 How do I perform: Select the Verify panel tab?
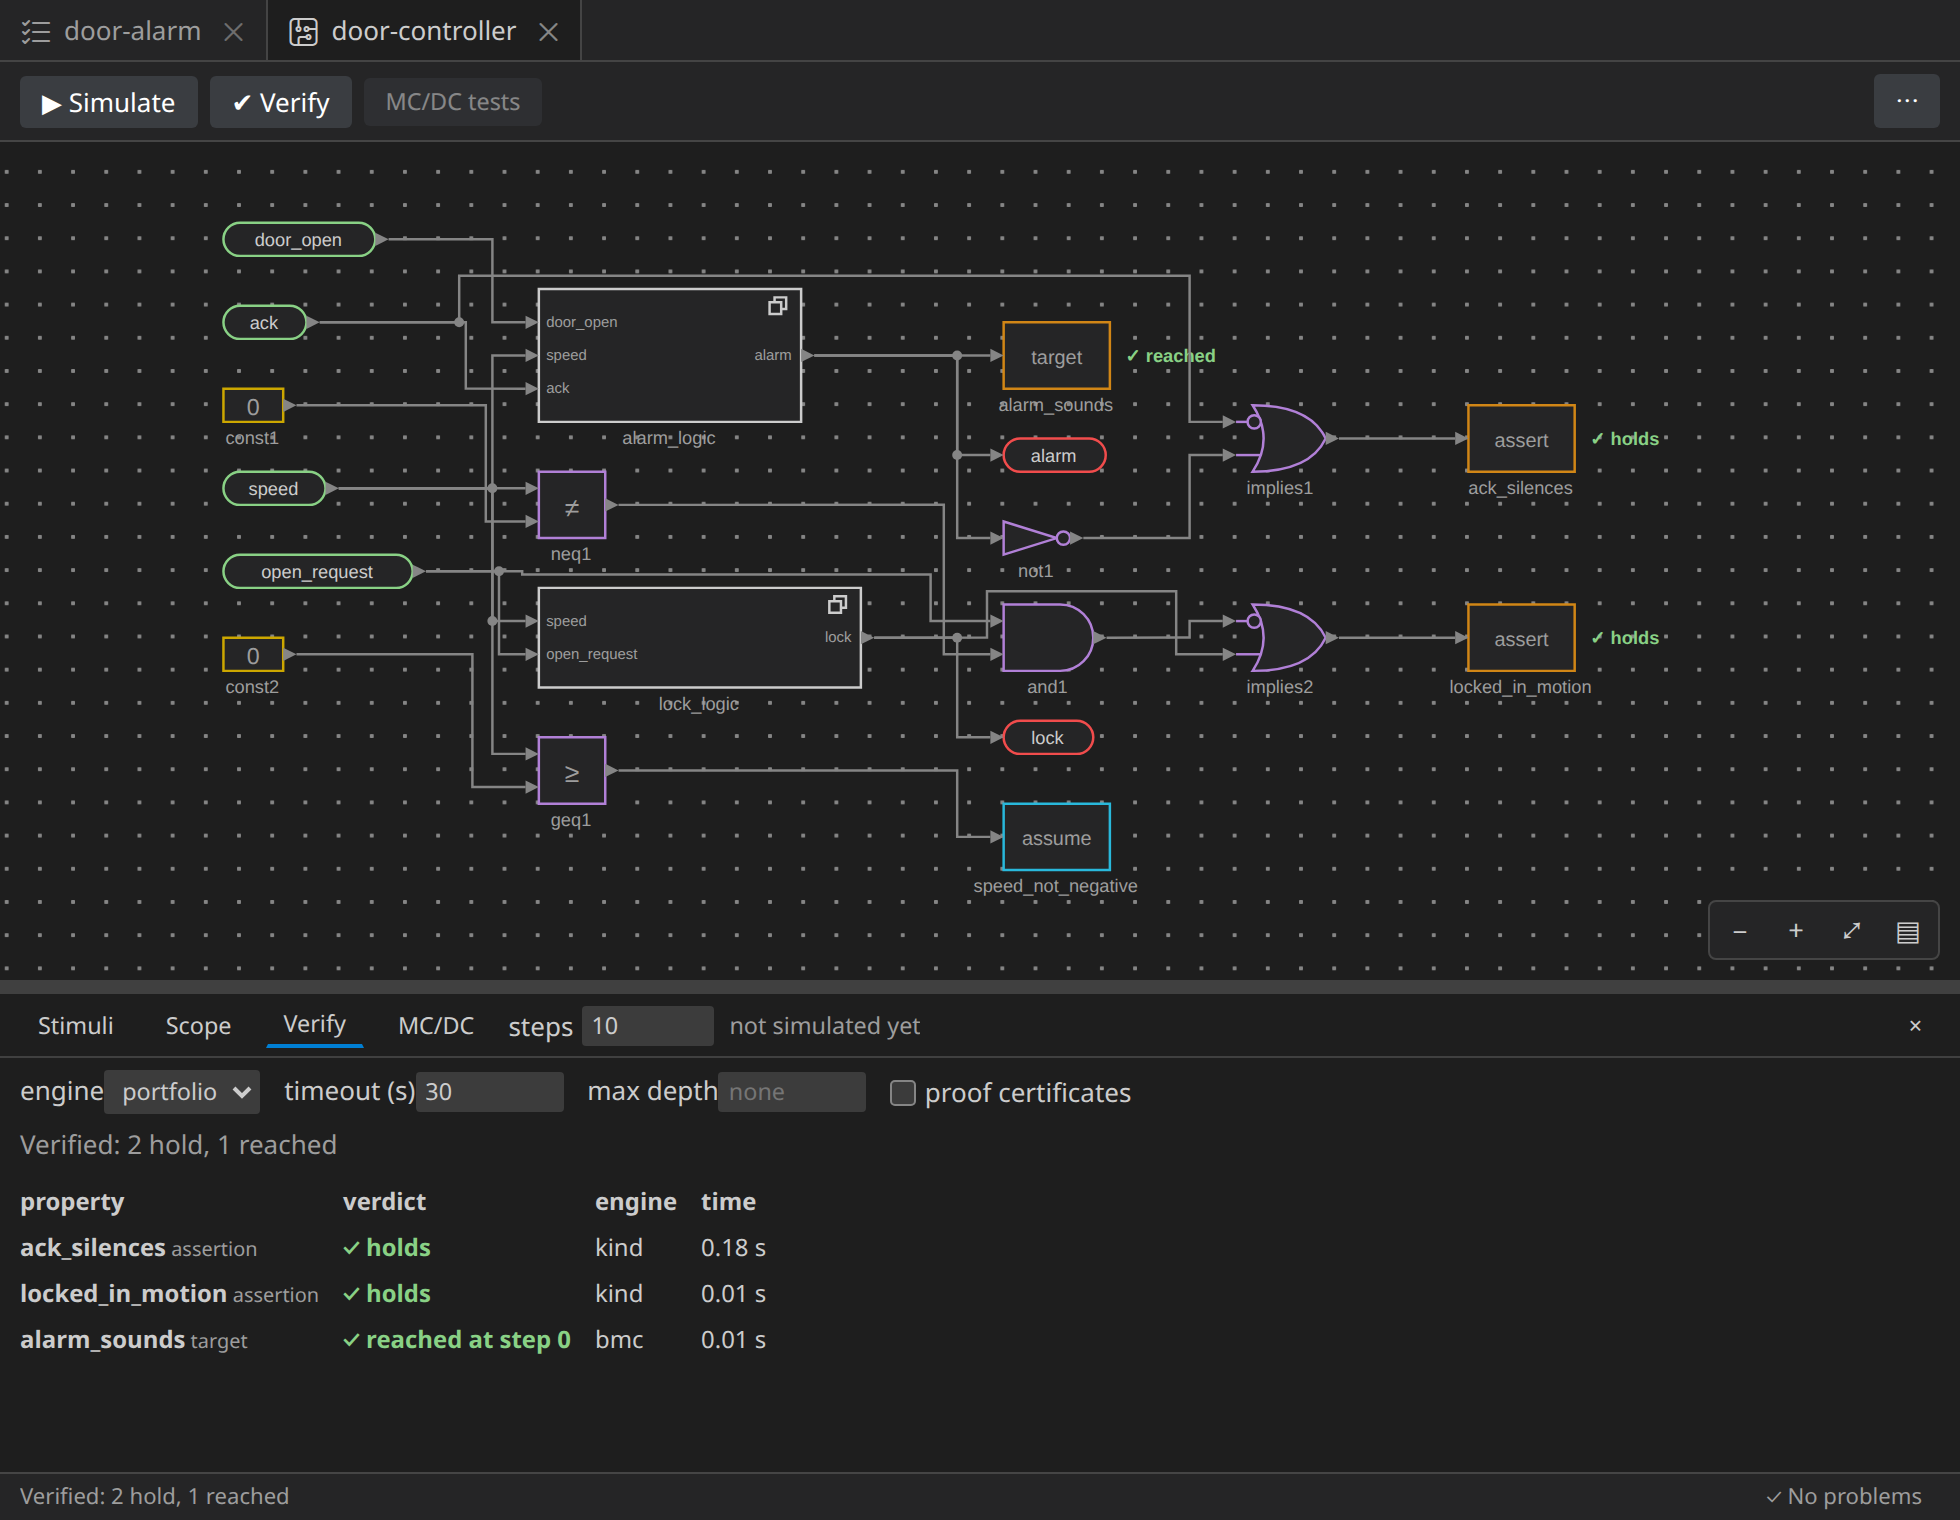click(314, 1025)
